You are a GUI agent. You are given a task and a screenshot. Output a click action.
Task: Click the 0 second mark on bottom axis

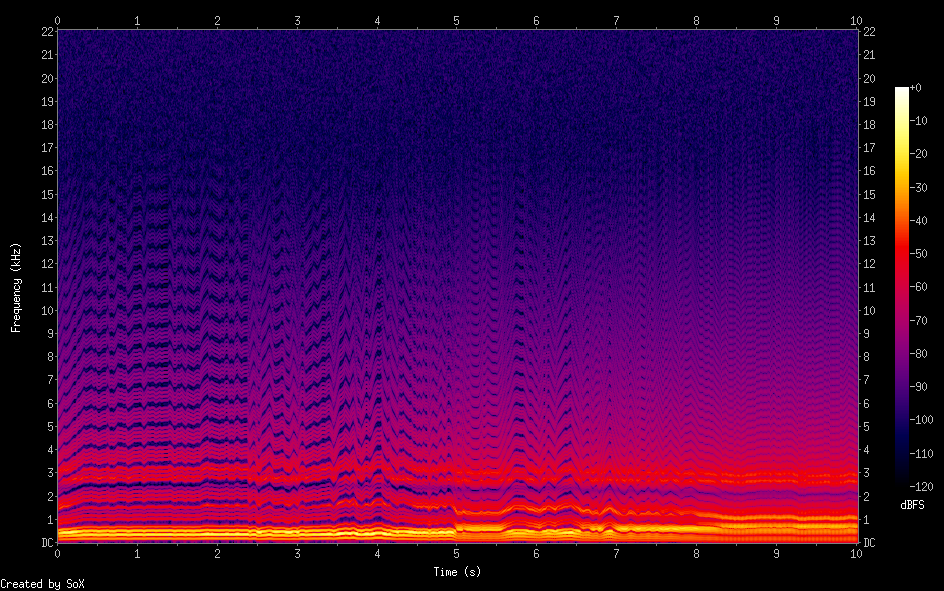(58, 553)
